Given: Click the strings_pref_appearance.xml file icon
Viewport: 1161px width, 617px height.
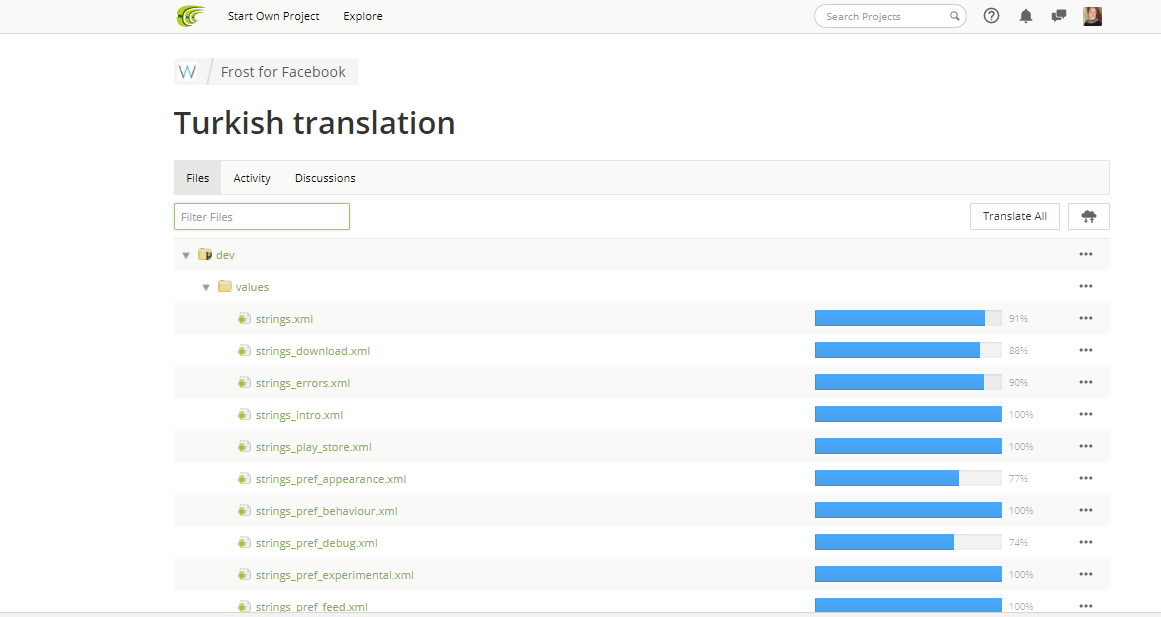Looking at the screenshot, I should tap(244, 478).
